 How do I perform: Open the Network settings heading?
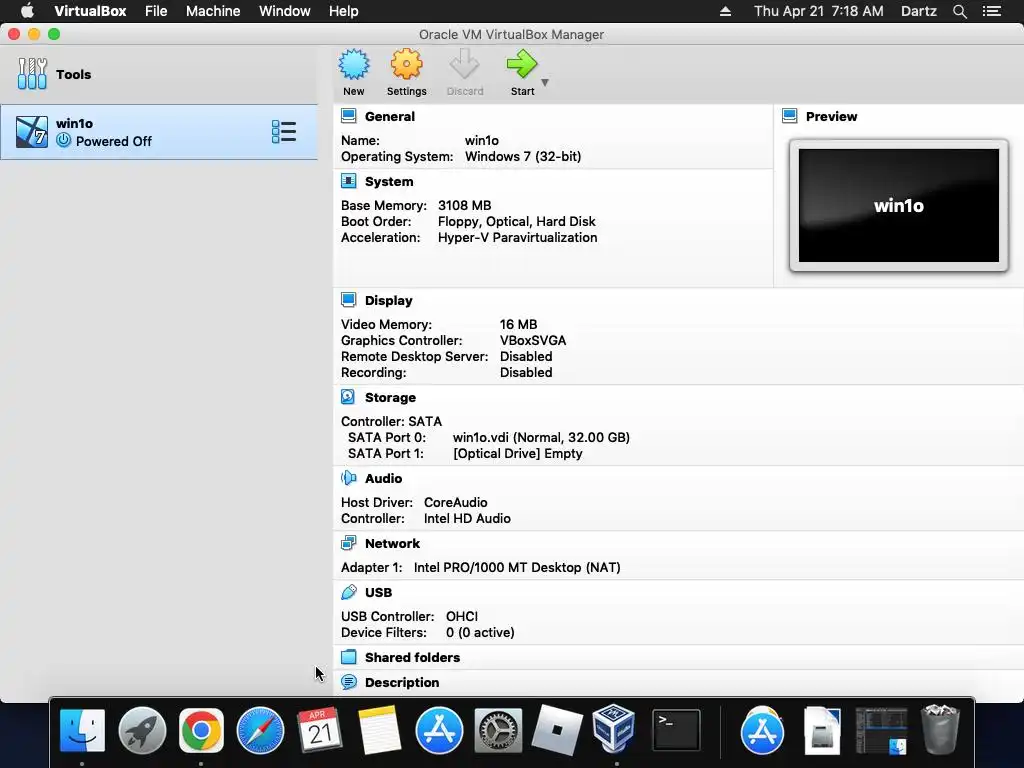pos(392,543)
